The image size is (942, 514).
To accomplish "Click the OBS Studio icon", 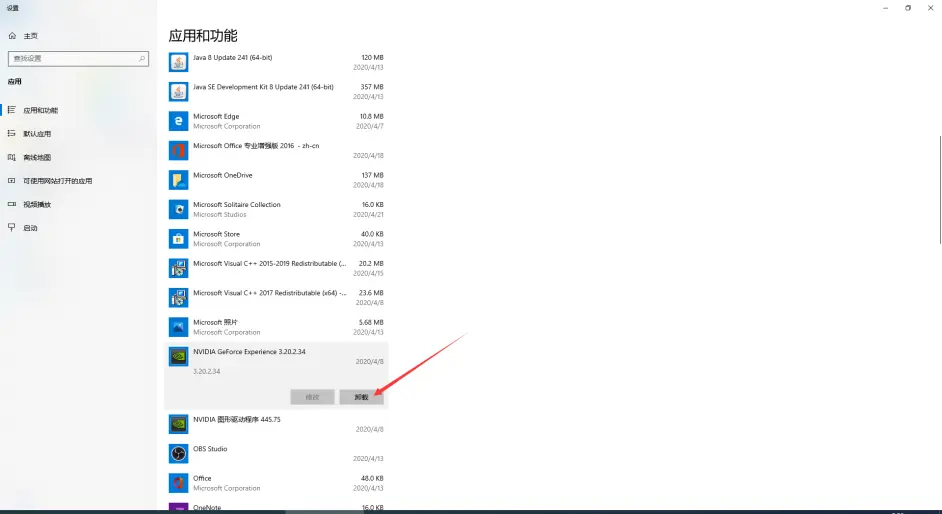I will point(178,454).
